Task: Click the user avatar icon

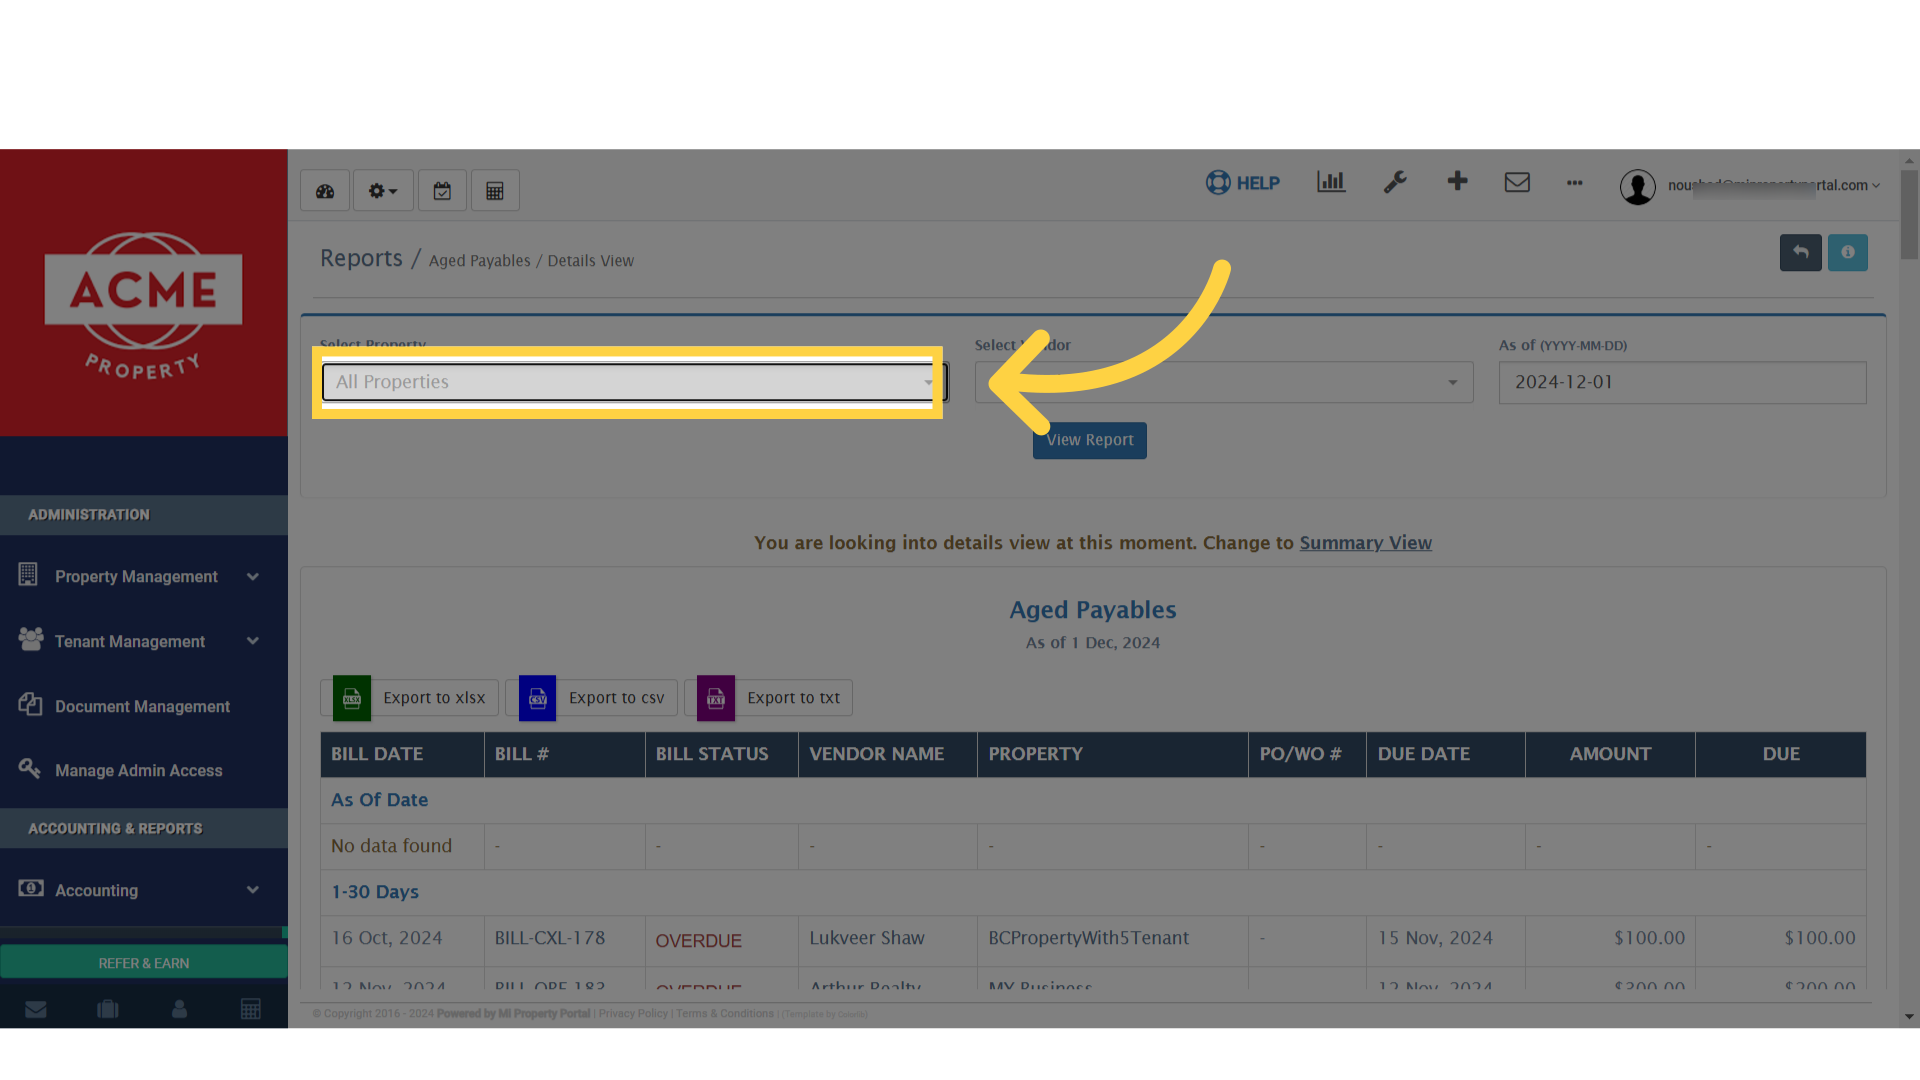Action: 1637,187
